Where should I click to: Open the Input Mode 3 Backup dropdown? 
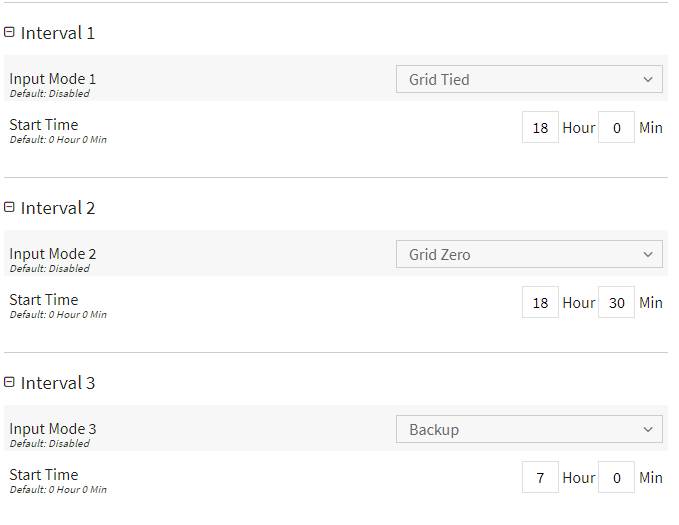point(529,429)
